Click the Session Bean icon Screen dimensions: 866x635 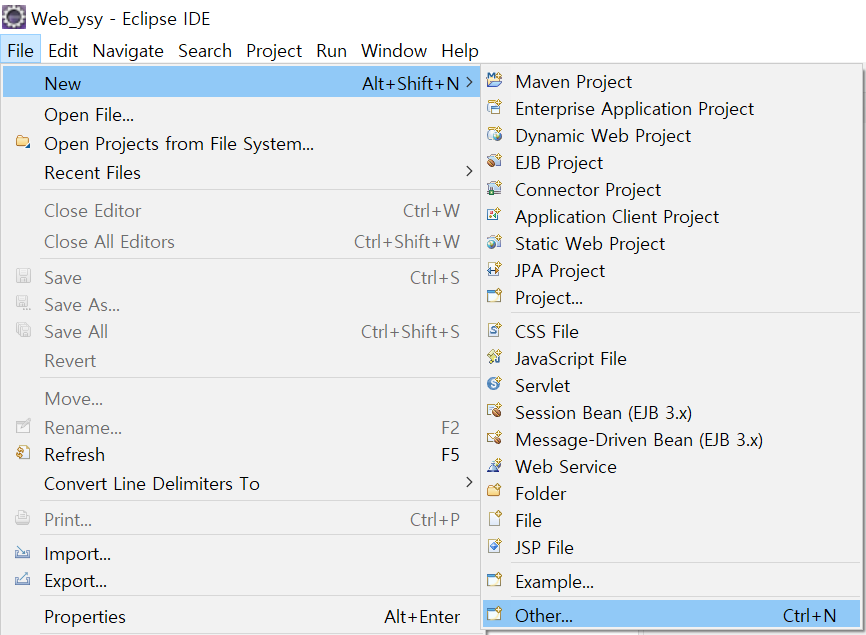[494, 411]
